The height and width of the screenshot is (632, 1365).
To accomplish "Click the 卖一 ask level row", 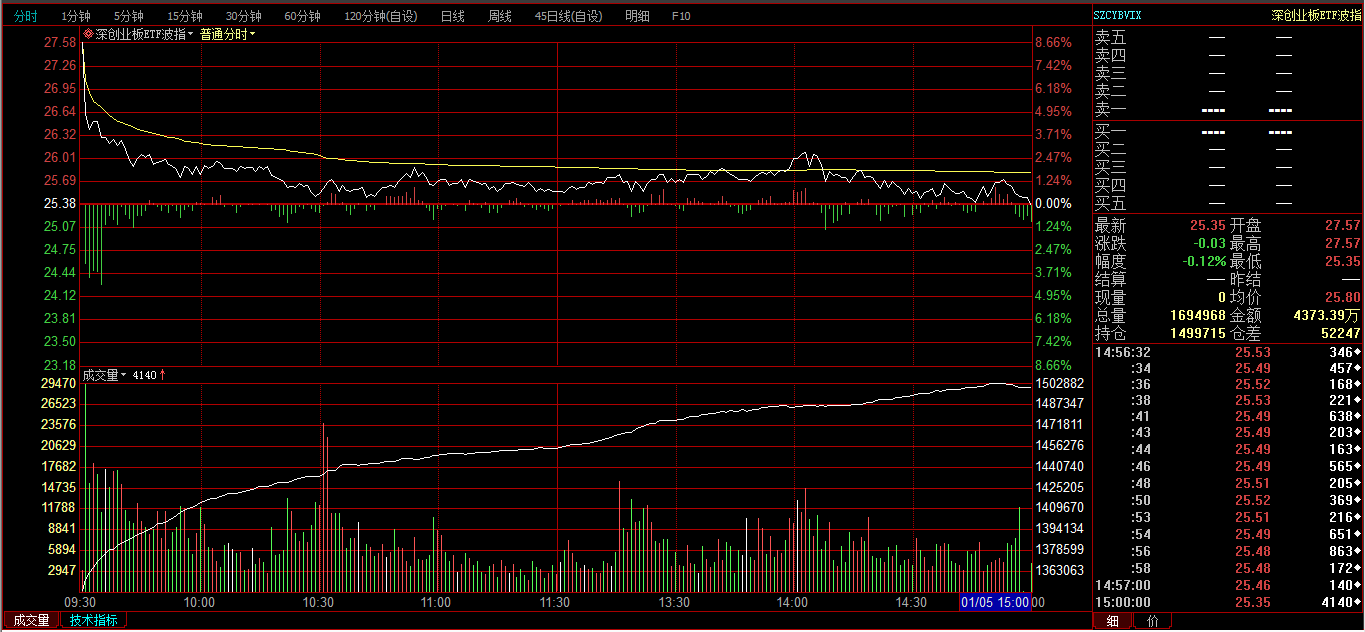I will point(1227,110).
